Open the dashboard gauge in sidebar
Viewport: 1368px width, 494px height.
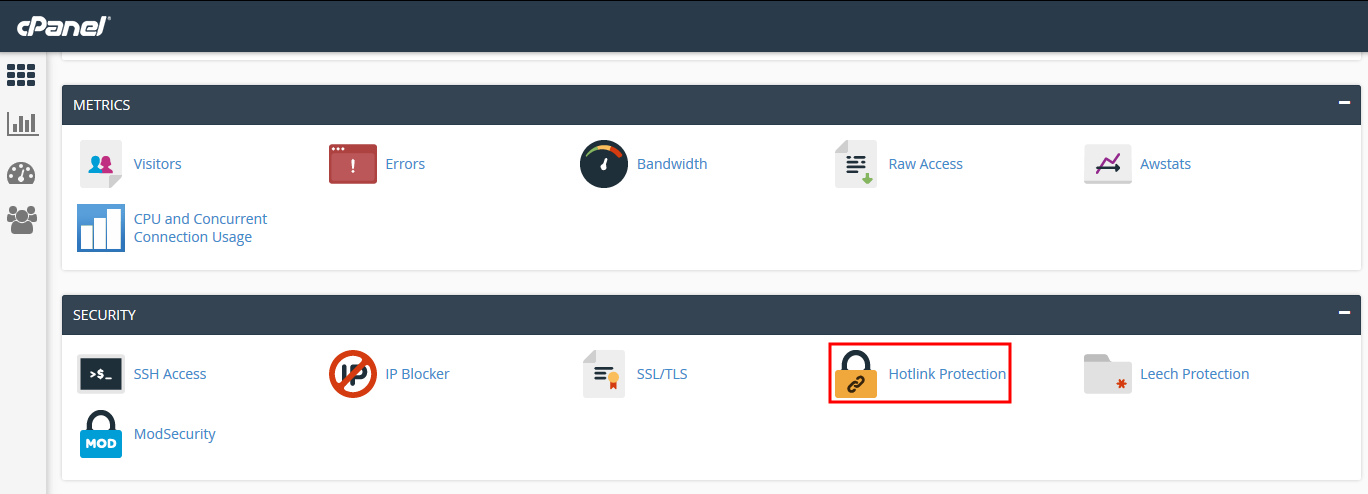(21, 172)
